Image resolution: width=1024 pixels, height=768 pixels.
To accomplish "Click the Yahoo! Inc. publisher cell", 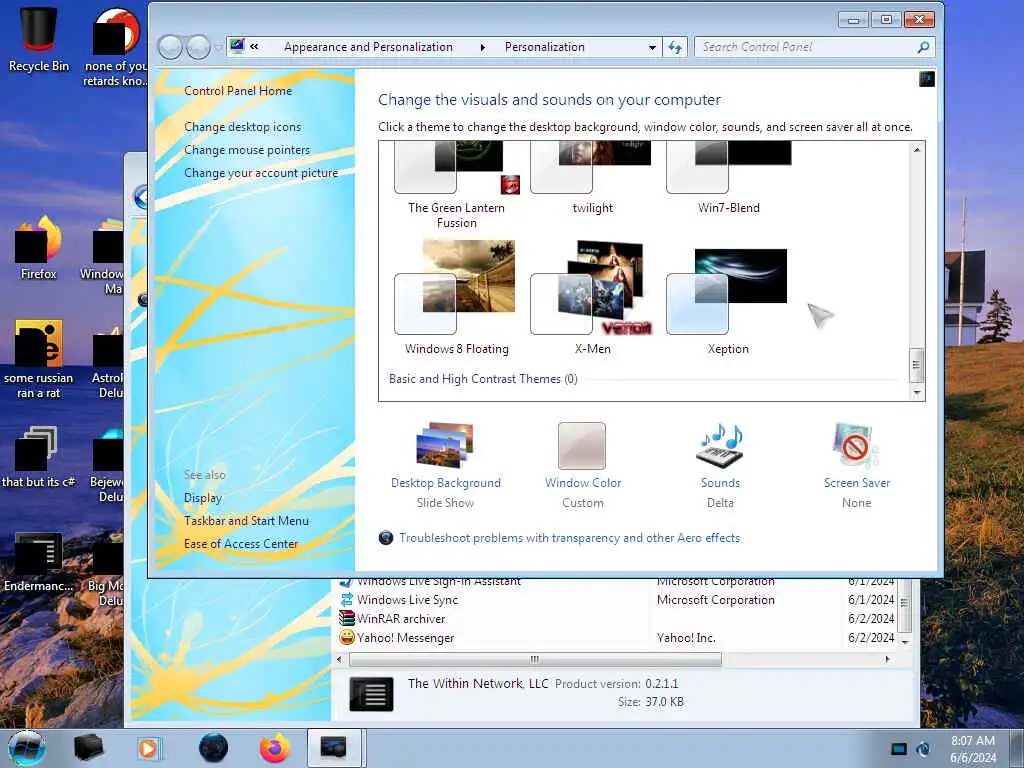I will (686, 637).
